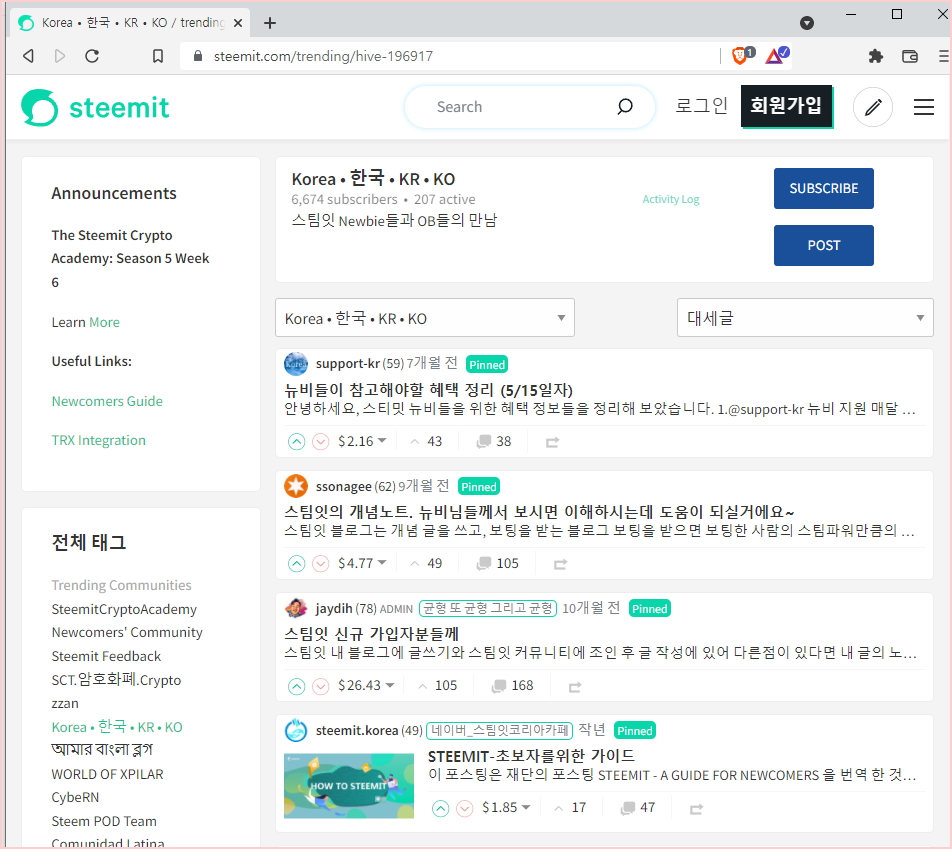Open the browser profile dropdown circle
This screenshot has height=849, width=952.
[807, 23]
